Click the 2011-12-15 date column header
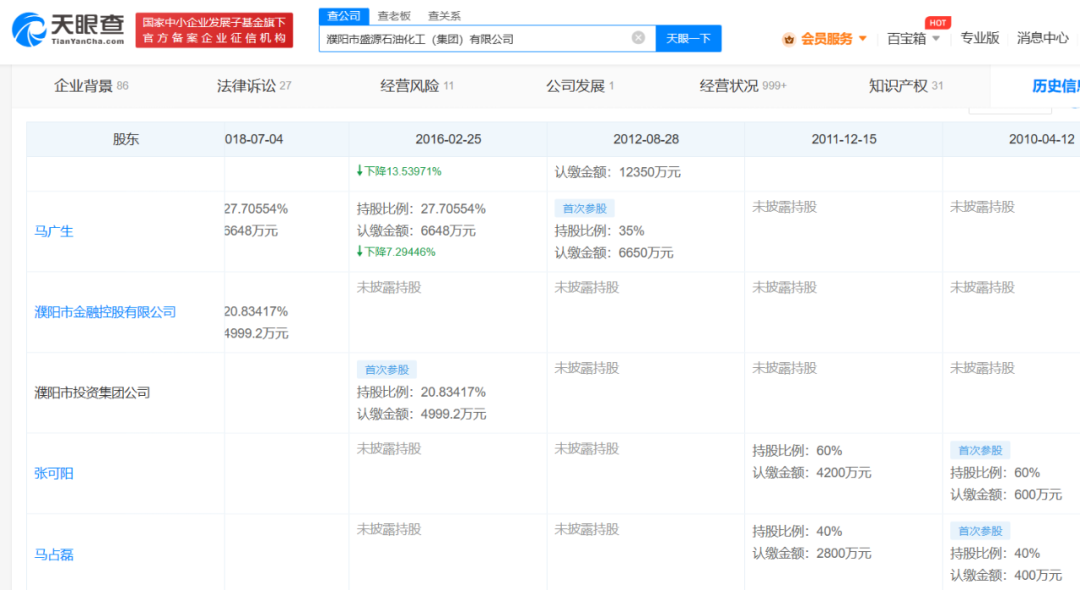The width and height of the screenshot is (1080, 590). 844,139
